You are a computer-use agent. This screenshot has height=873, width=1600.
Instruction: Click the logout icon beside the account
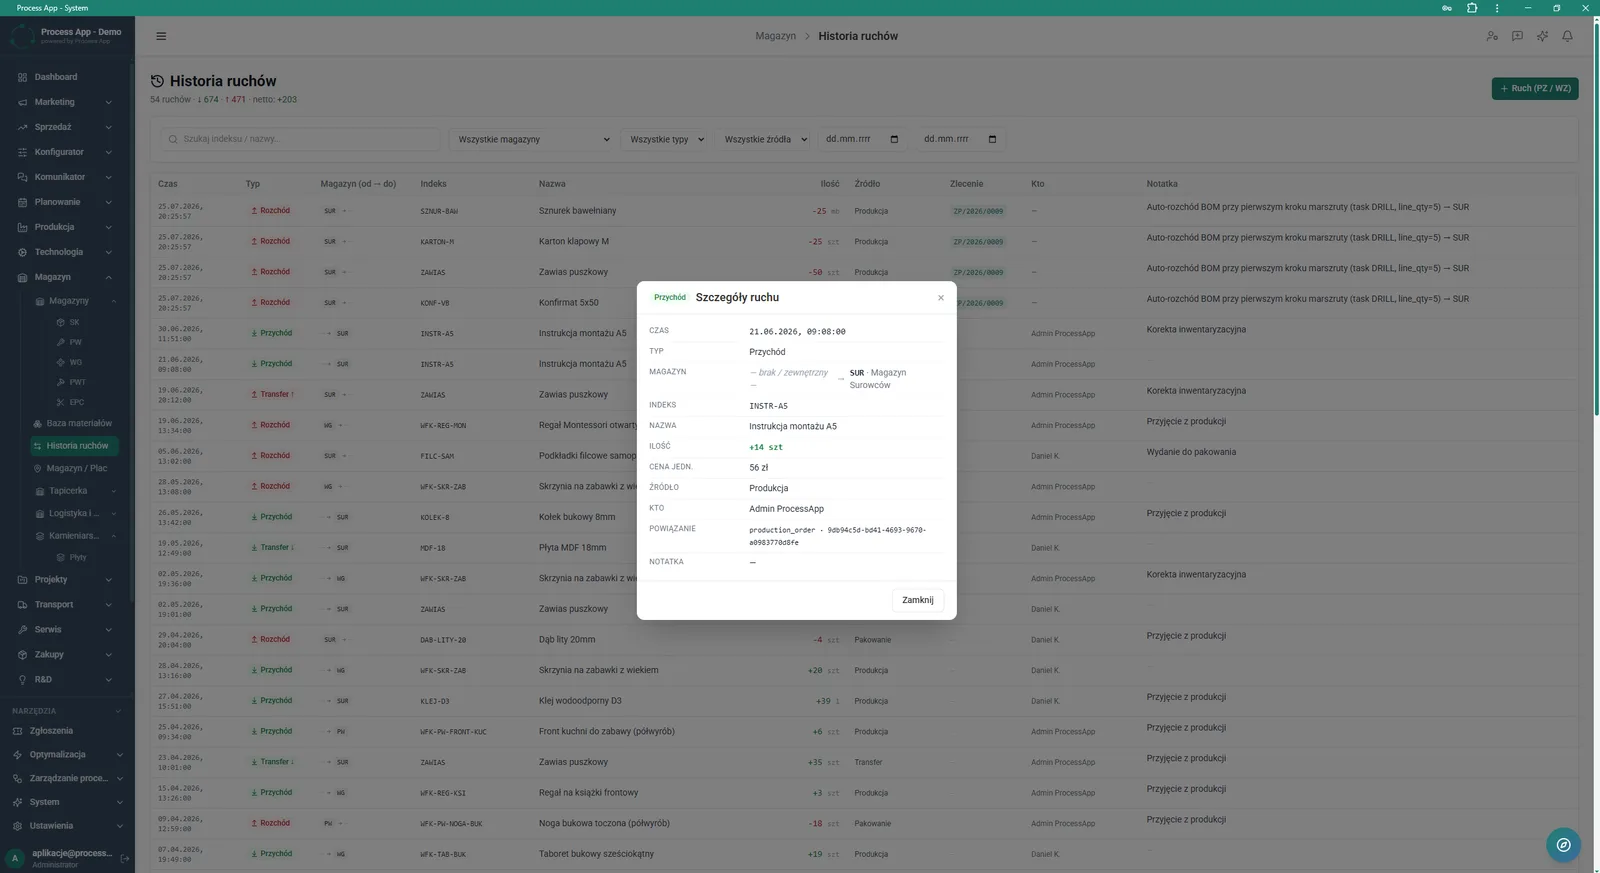125,858
